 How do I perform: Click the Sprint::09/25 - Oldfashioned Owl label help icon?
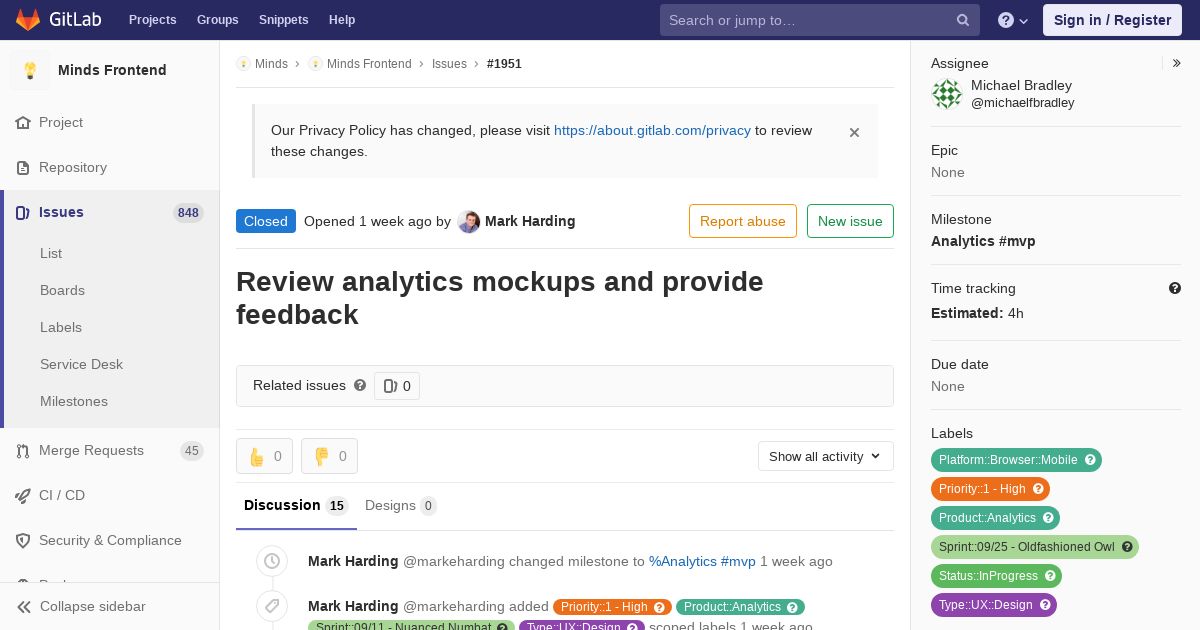pyautogui.click(x=1127, y=547)
